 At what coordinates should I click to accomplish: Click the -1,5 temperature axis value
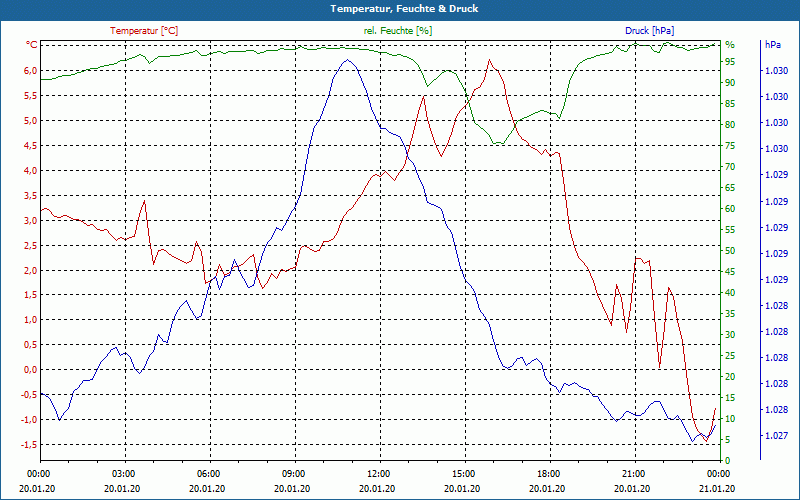tap(30, 445)
